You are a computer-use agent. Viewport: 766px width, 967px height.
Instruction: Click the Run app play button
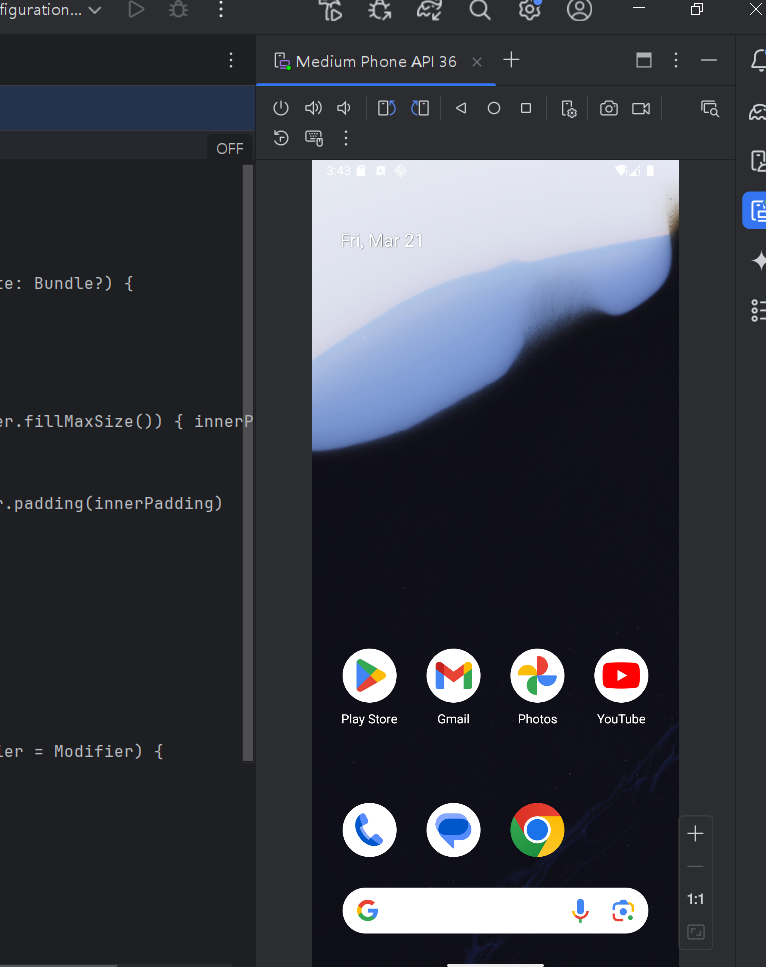coord(136,9)
